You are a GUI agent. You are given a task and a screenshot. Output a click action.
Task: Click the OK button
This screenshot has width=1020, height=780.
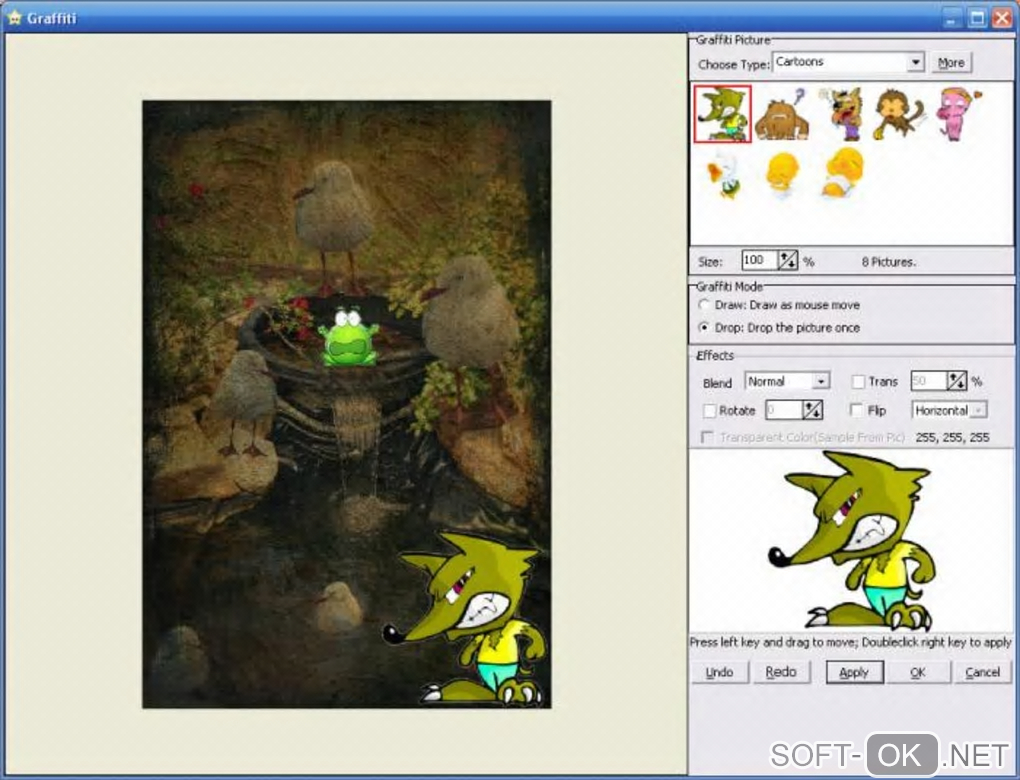click(x=917, y=672)
